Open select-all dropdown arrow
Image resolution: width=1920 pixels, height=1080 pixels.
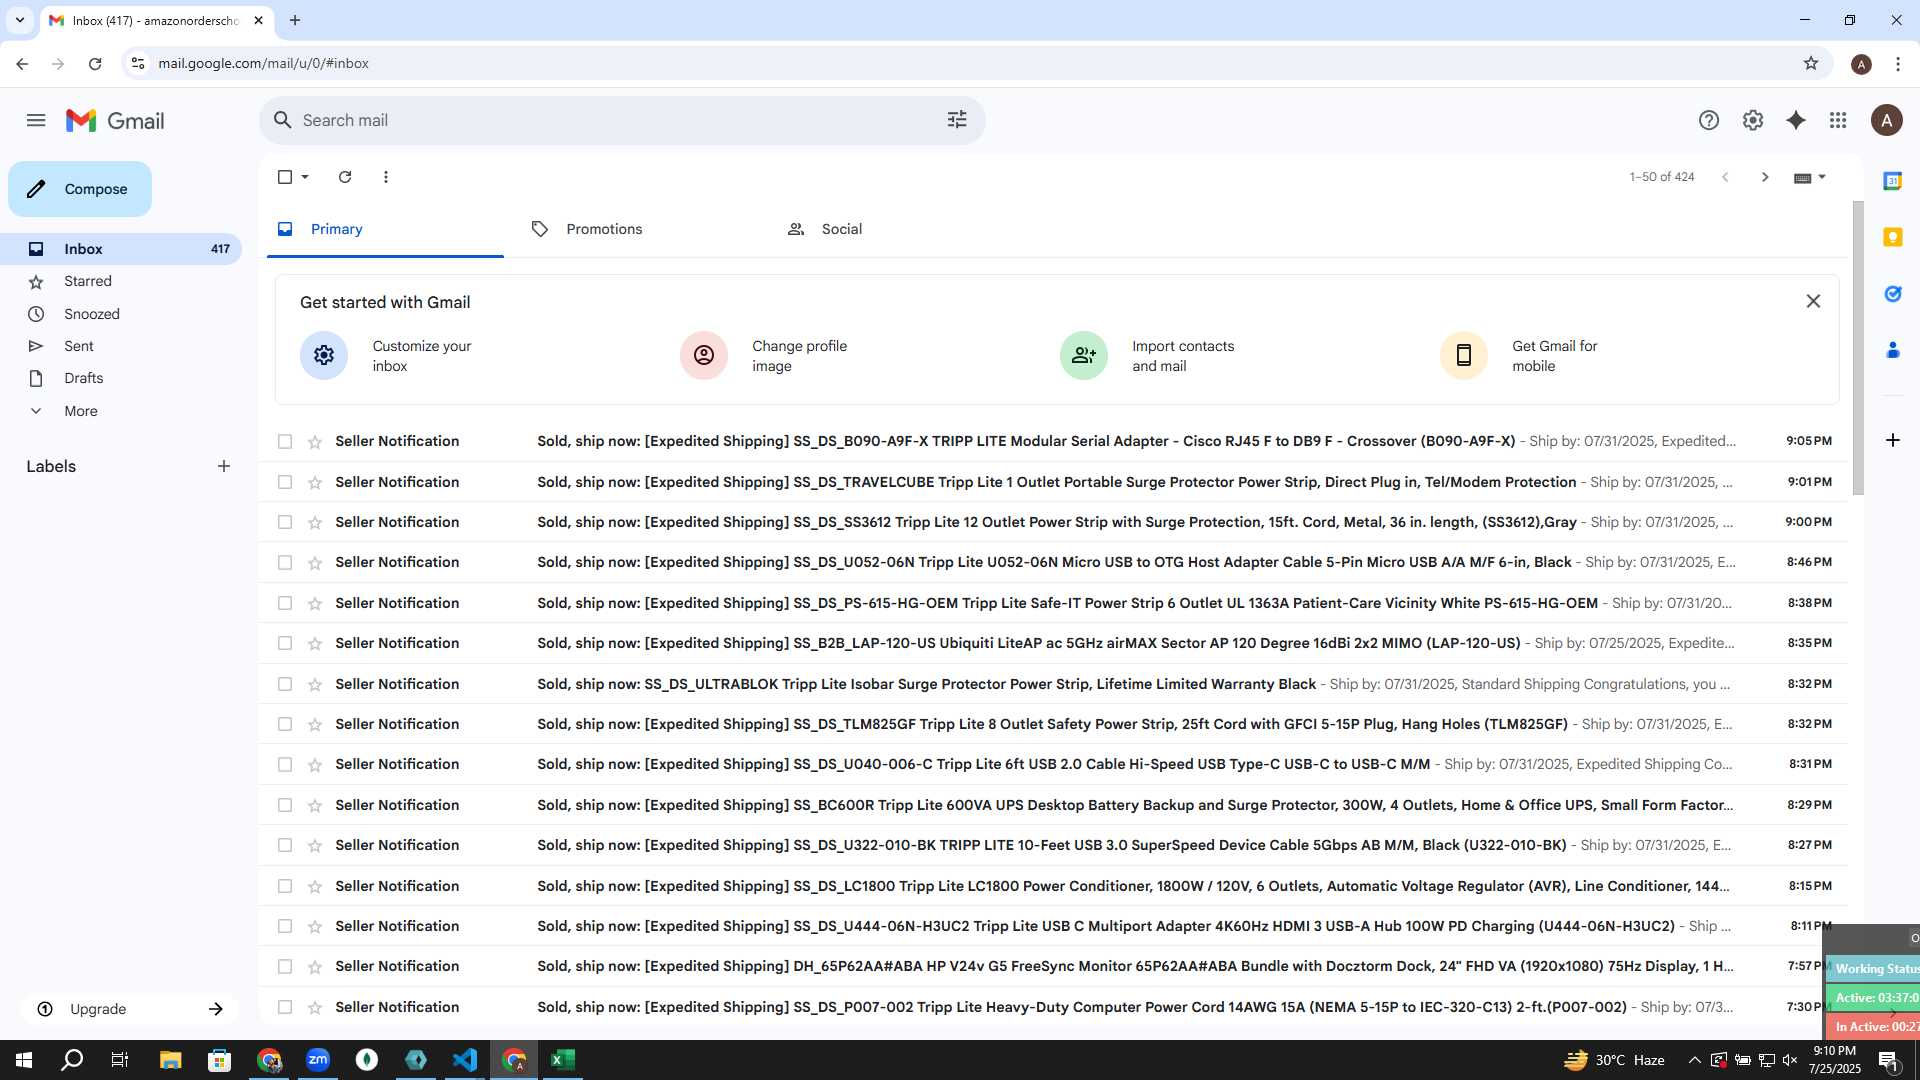tap(305, 177)
